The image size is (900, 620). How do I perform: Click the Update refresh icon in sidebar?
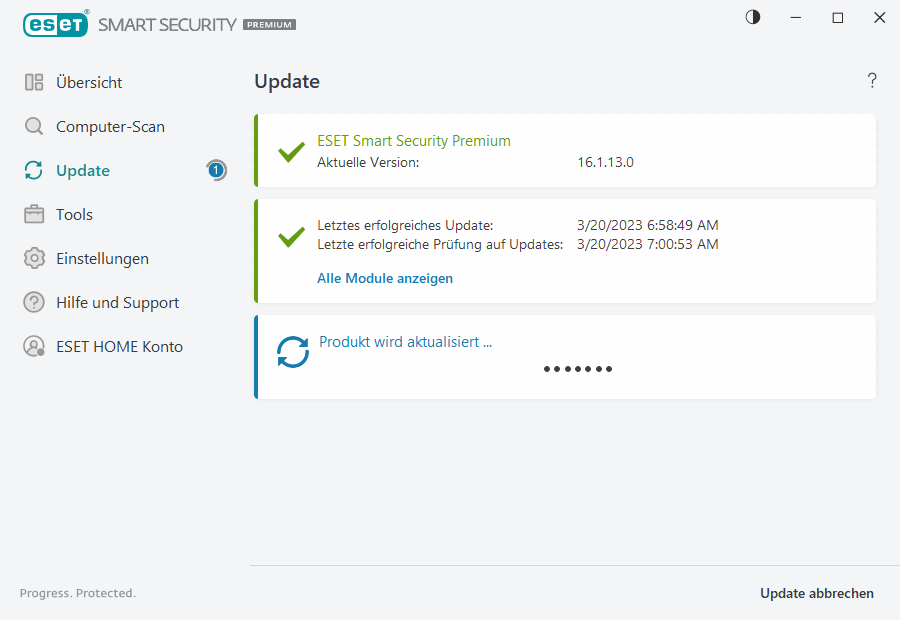(x=33, y=170)
